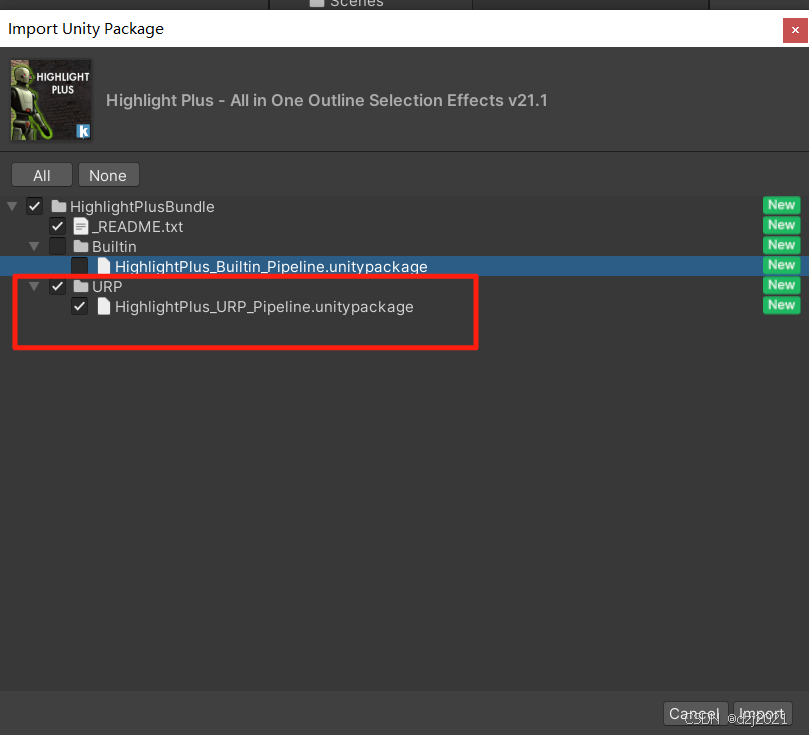Click the URP_Pipeline unitypackage file icon

tap(104, 306)
